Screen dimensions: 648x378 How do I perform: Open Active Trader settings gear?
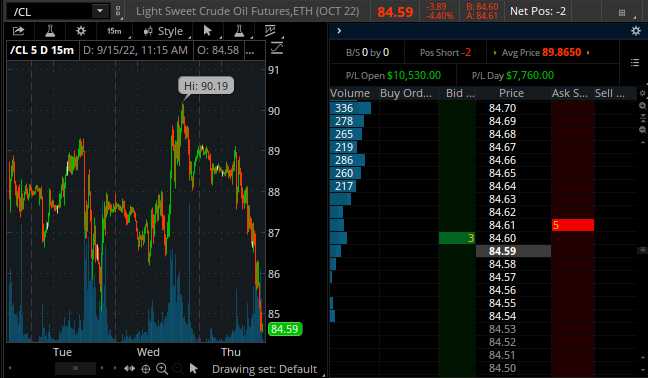point(636,31)
